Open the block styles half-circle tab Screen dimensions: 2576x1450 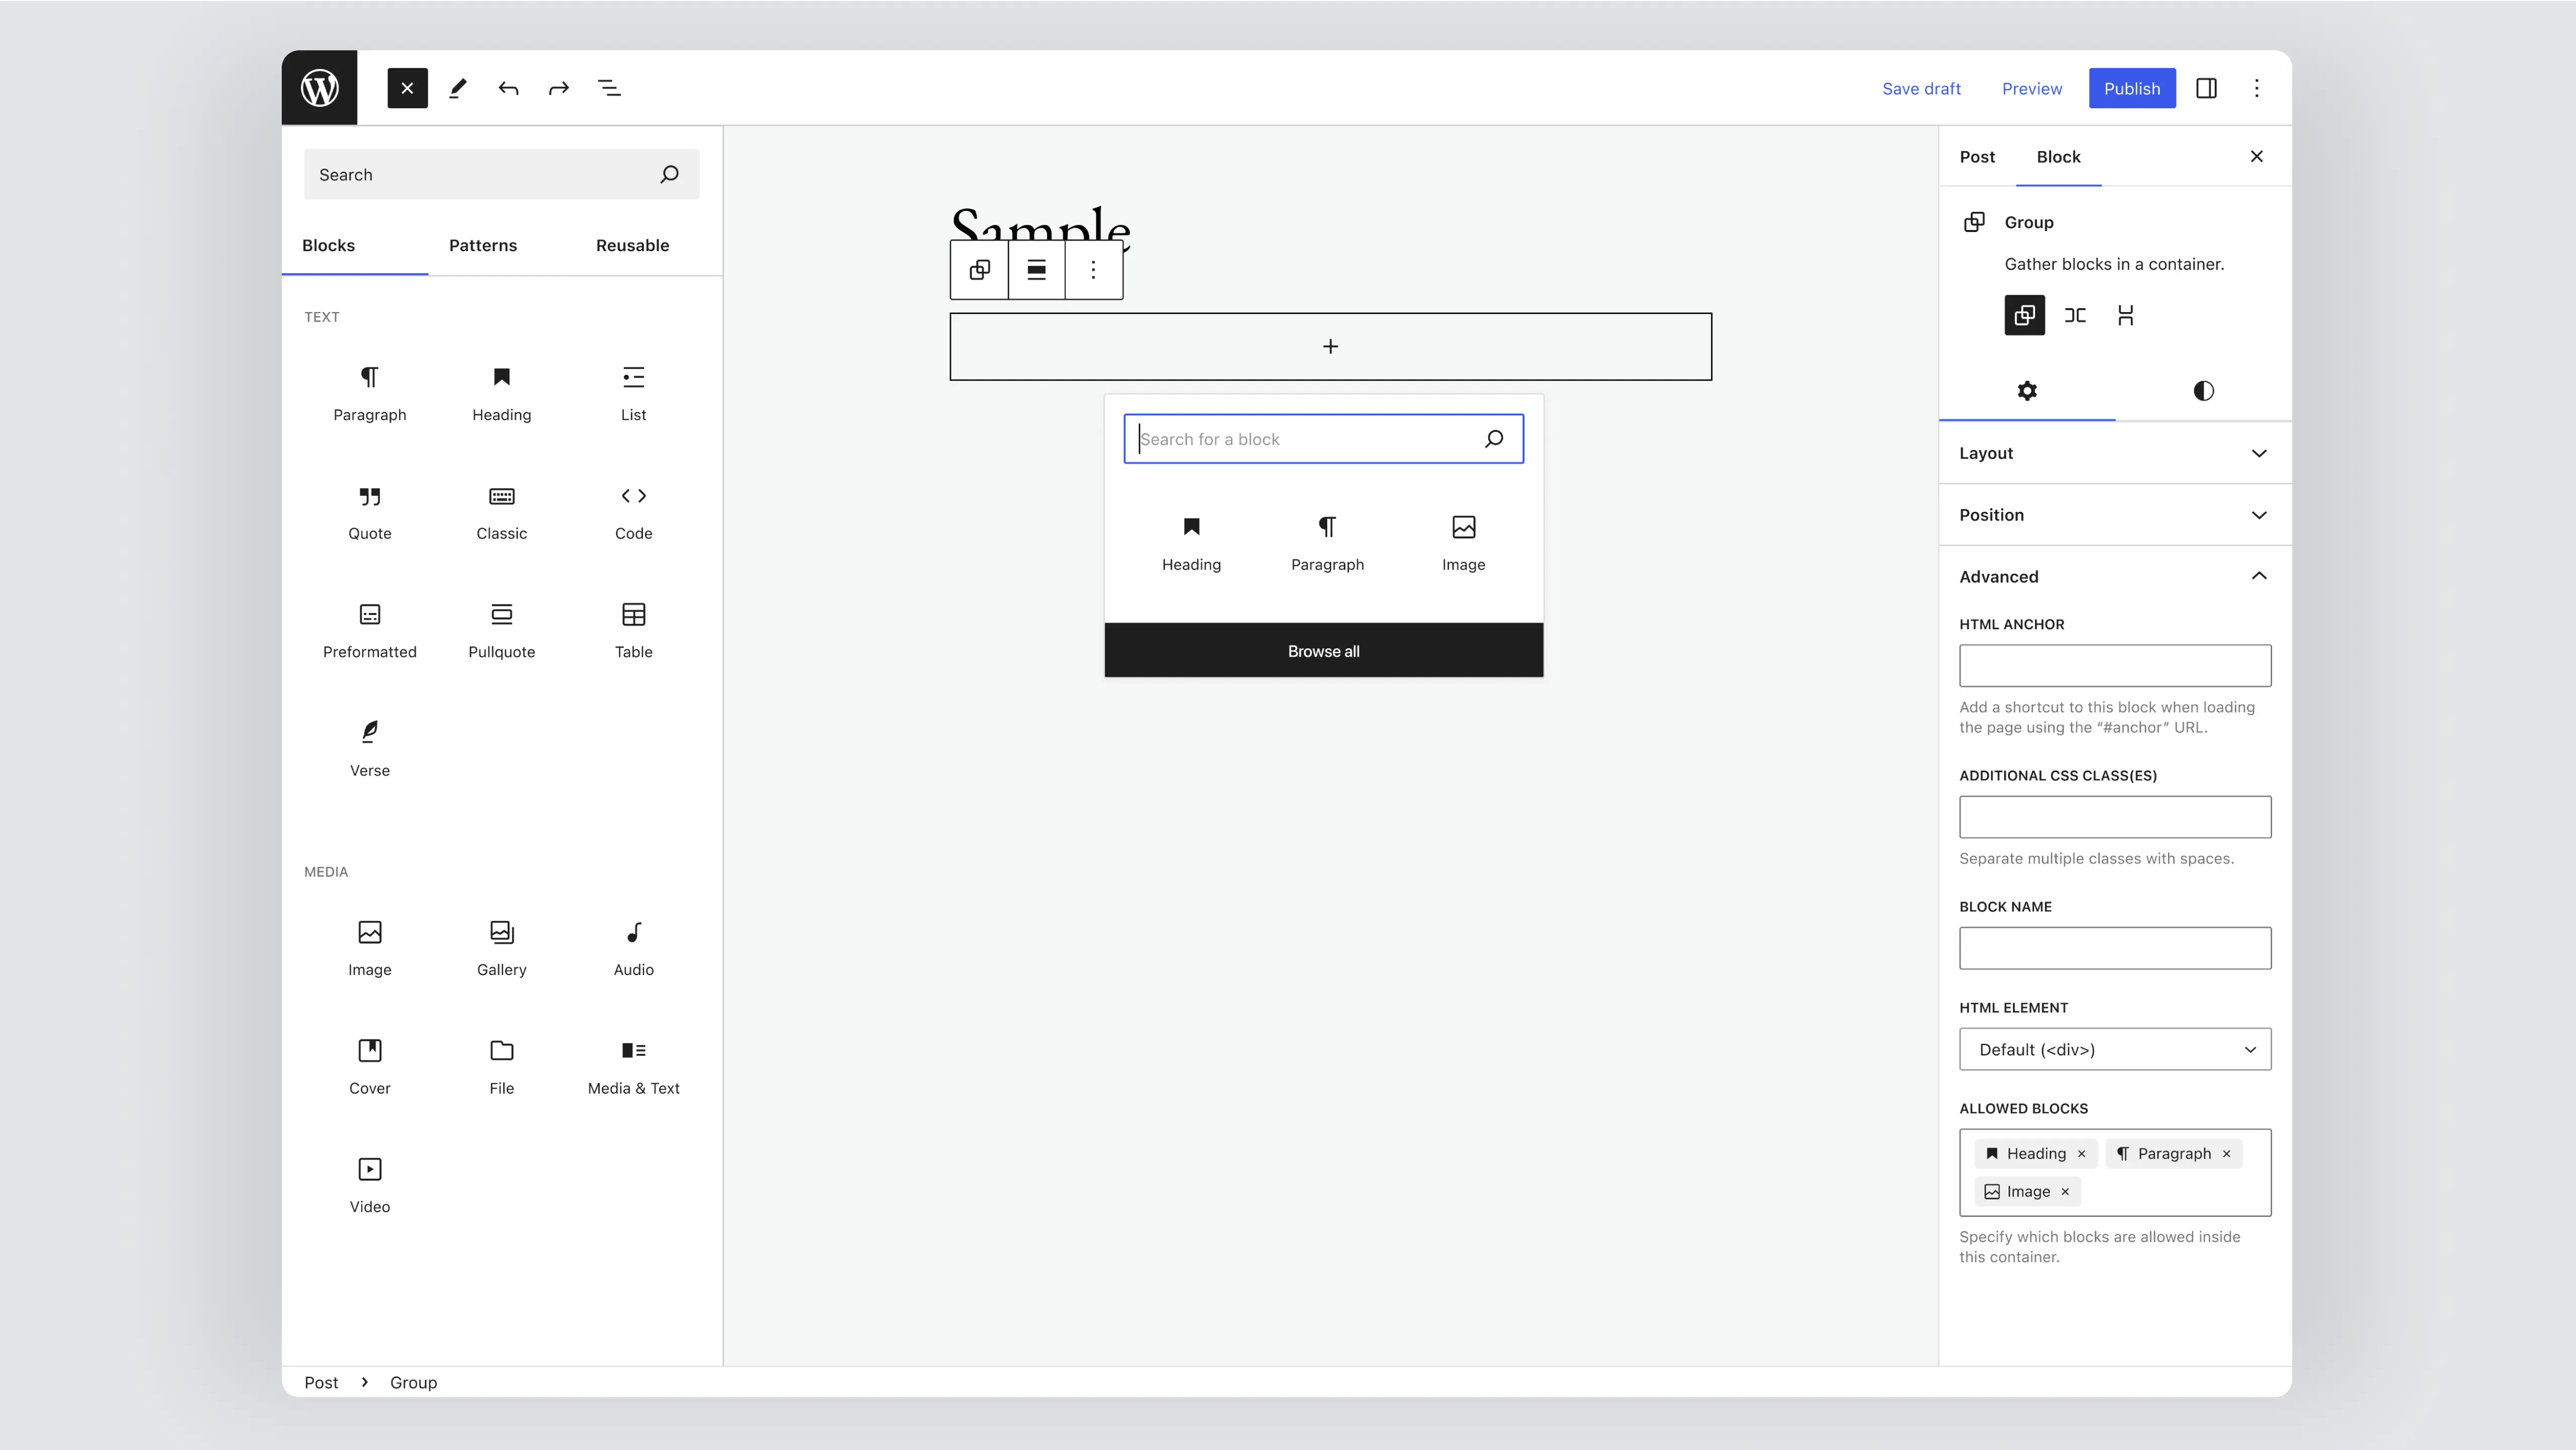[x=2203, y=391]
